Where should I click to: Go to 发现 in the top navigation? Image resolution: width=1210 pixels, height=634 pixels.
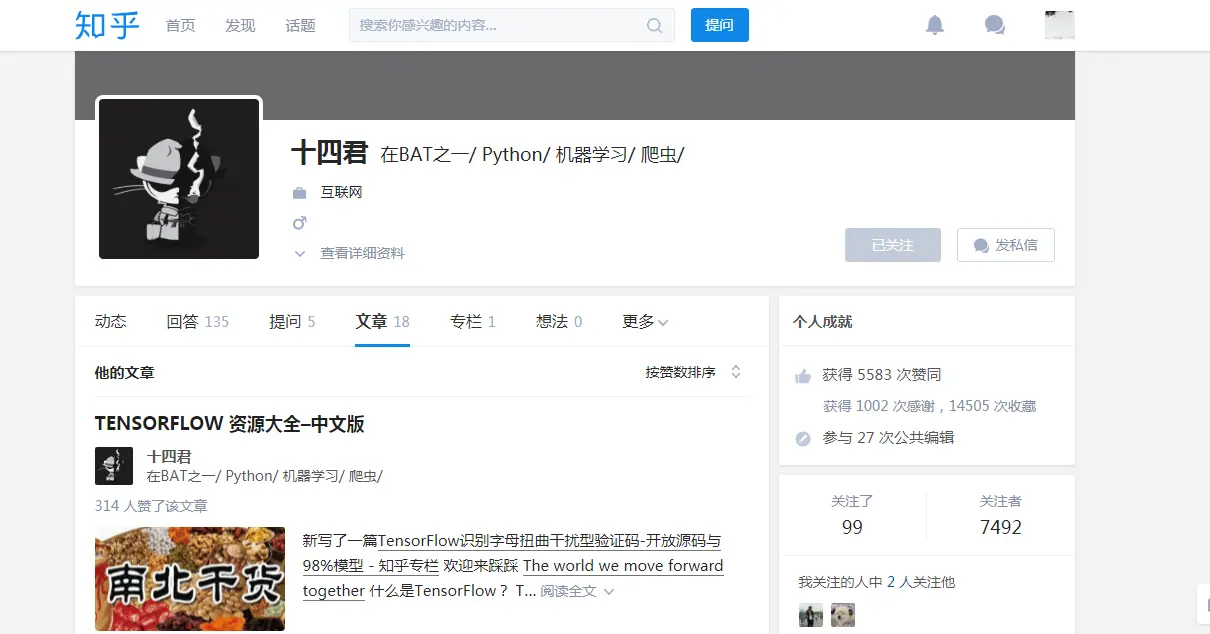coord(240,26)
